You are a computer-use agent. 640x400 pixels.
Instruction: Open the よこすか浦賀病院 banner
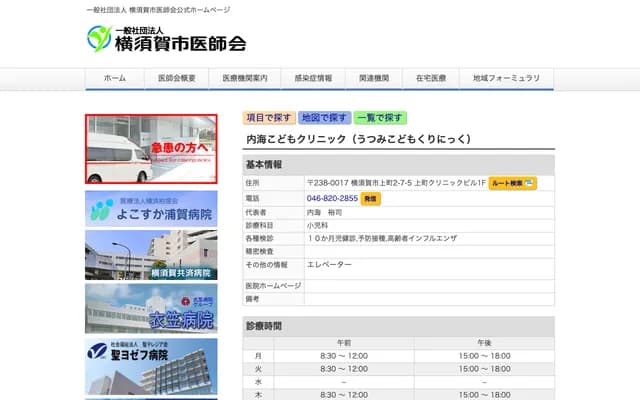coord(151,207)
